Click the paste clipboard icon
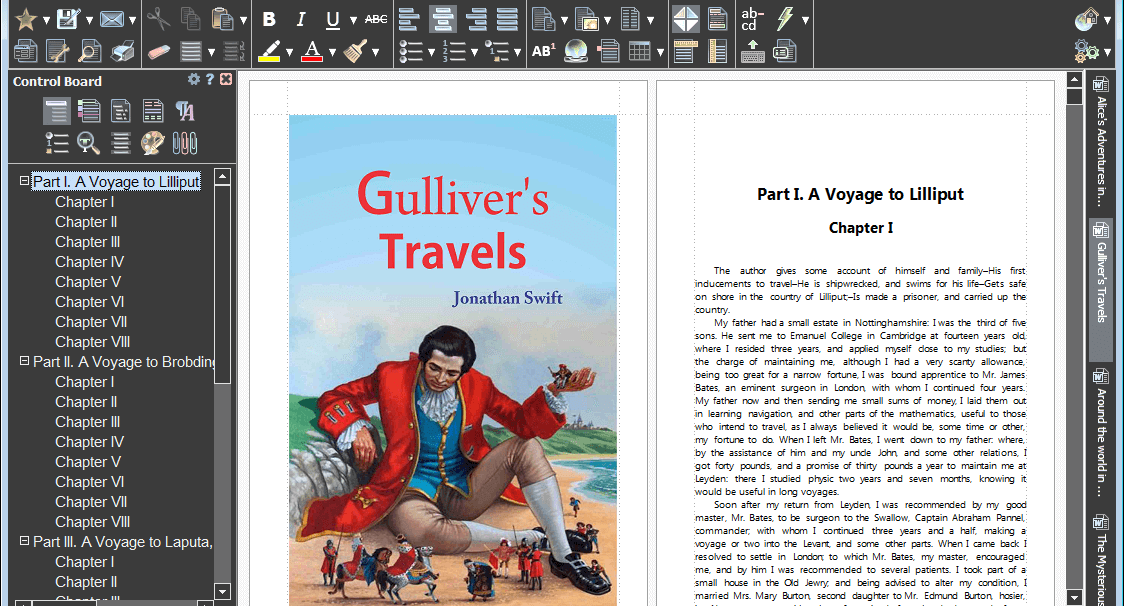This screenshot has width=1124, height=606. pyautogui.click(x=222, y=19)
